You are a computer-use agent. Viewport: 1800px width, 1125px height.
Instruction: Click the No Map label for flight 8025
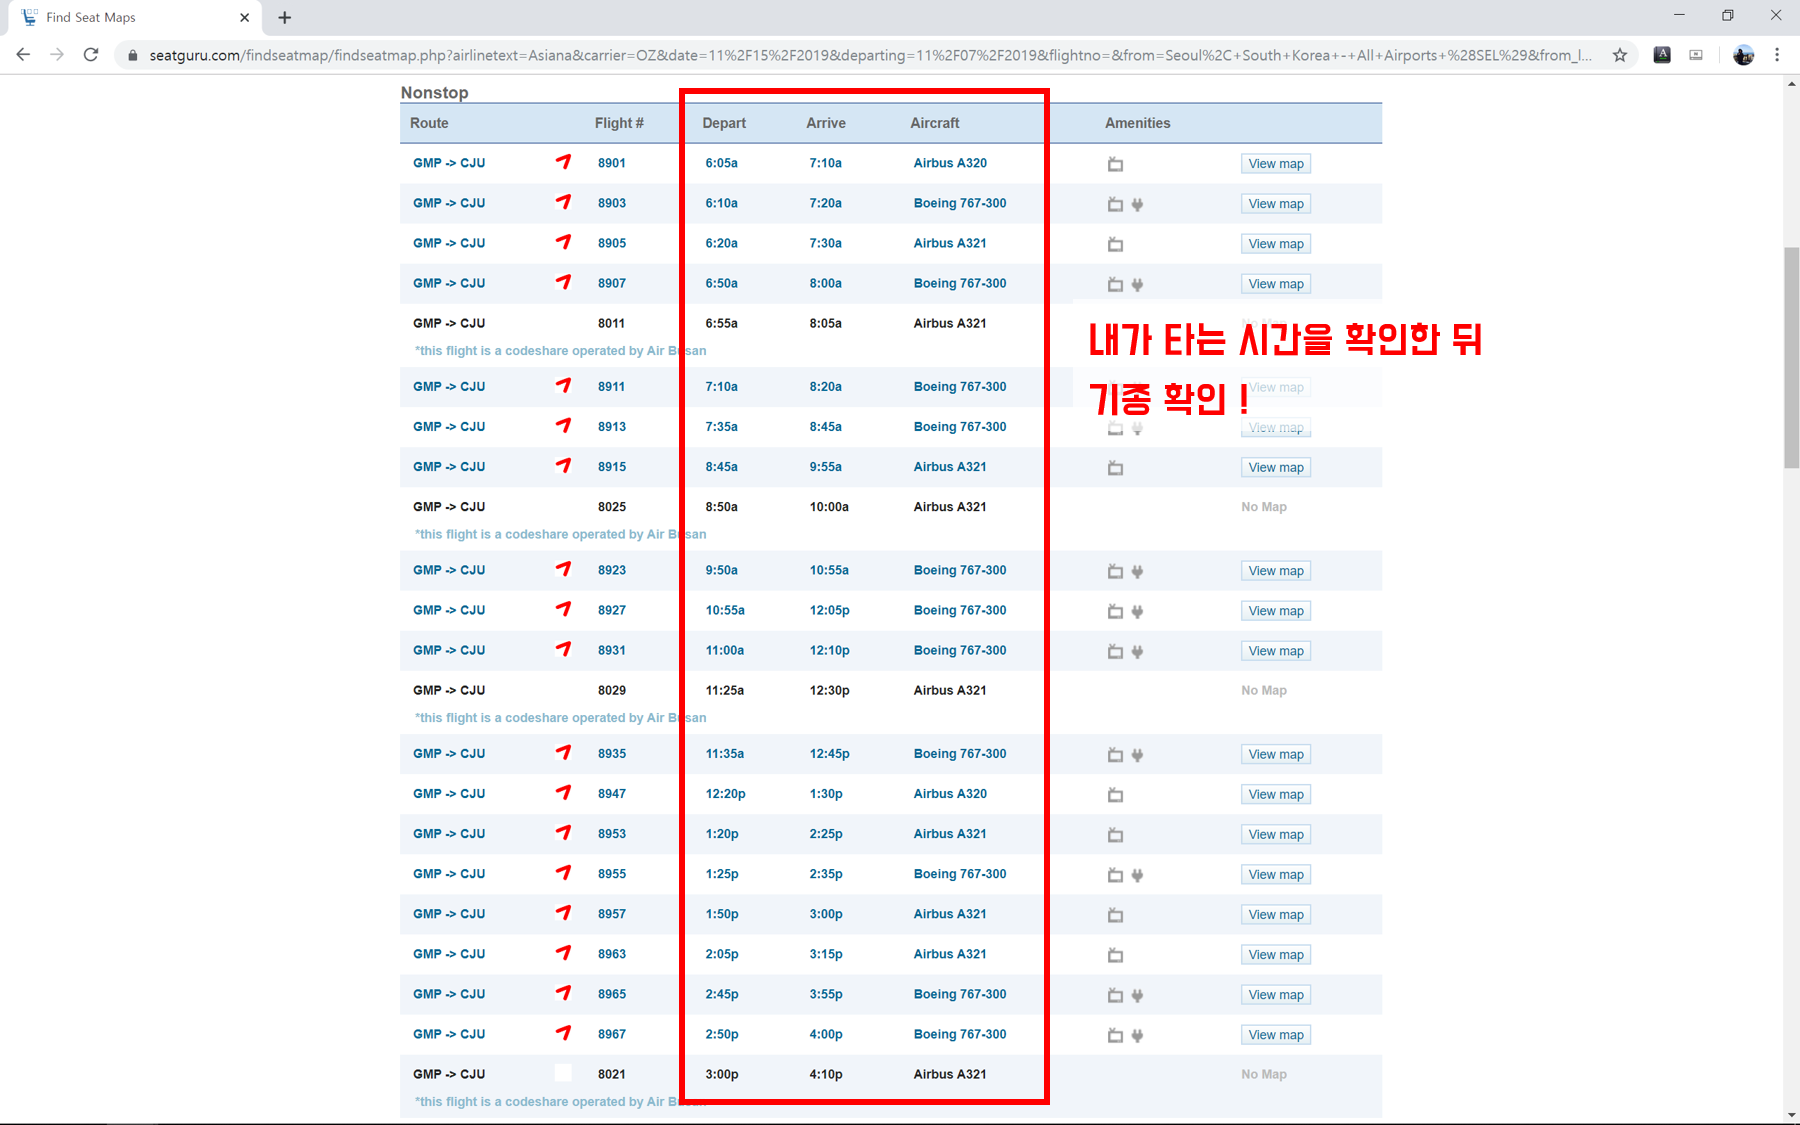click(1264, 507)
